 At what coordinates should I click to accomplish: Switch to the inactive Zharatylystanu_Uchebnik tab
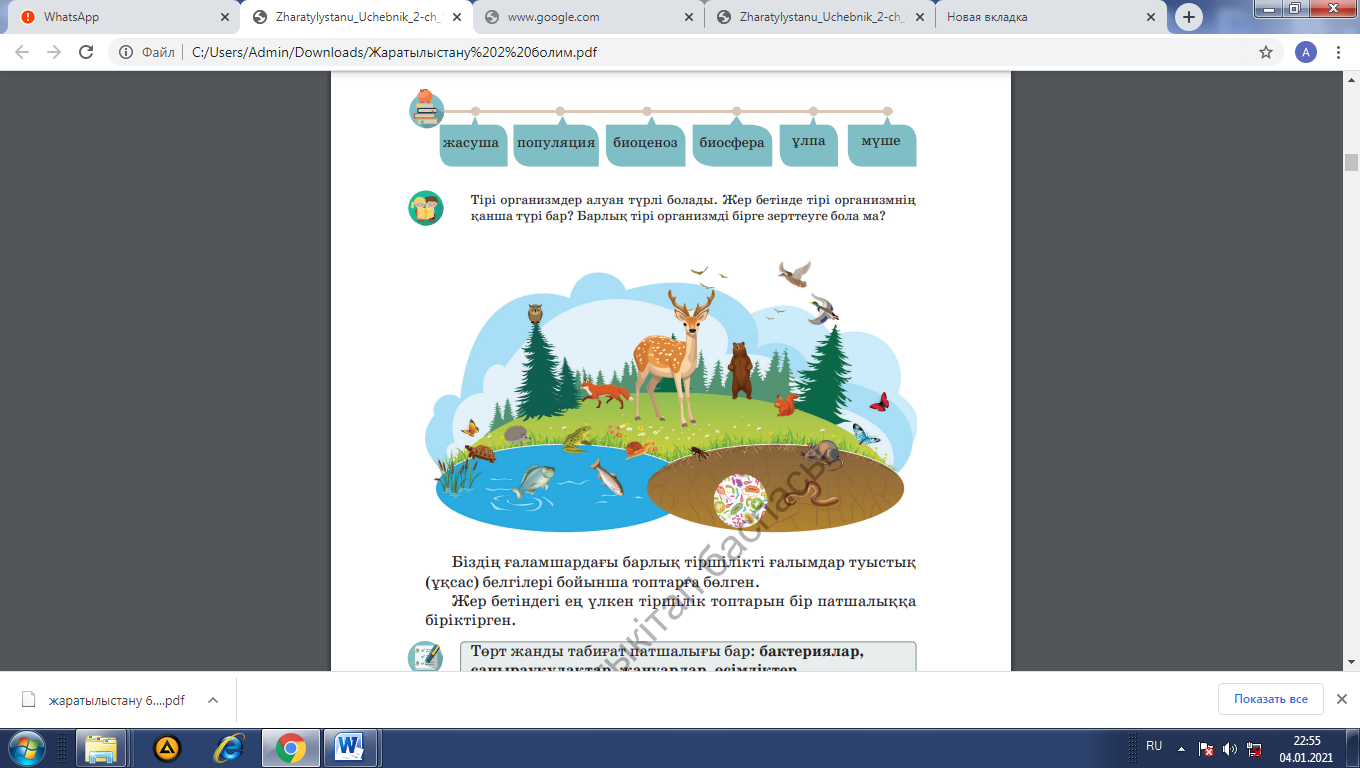click(x=820, y=17)
